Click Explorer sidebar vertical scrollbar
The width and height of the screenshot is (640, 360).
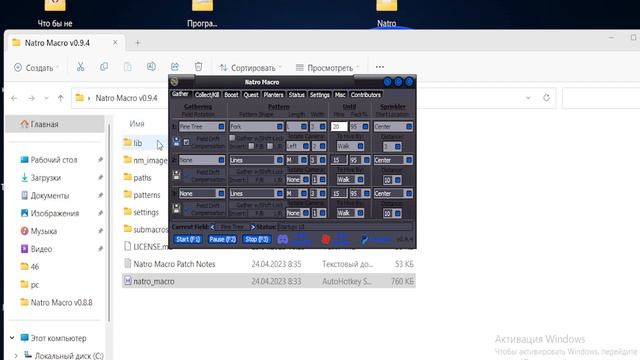tap(109, 222)
